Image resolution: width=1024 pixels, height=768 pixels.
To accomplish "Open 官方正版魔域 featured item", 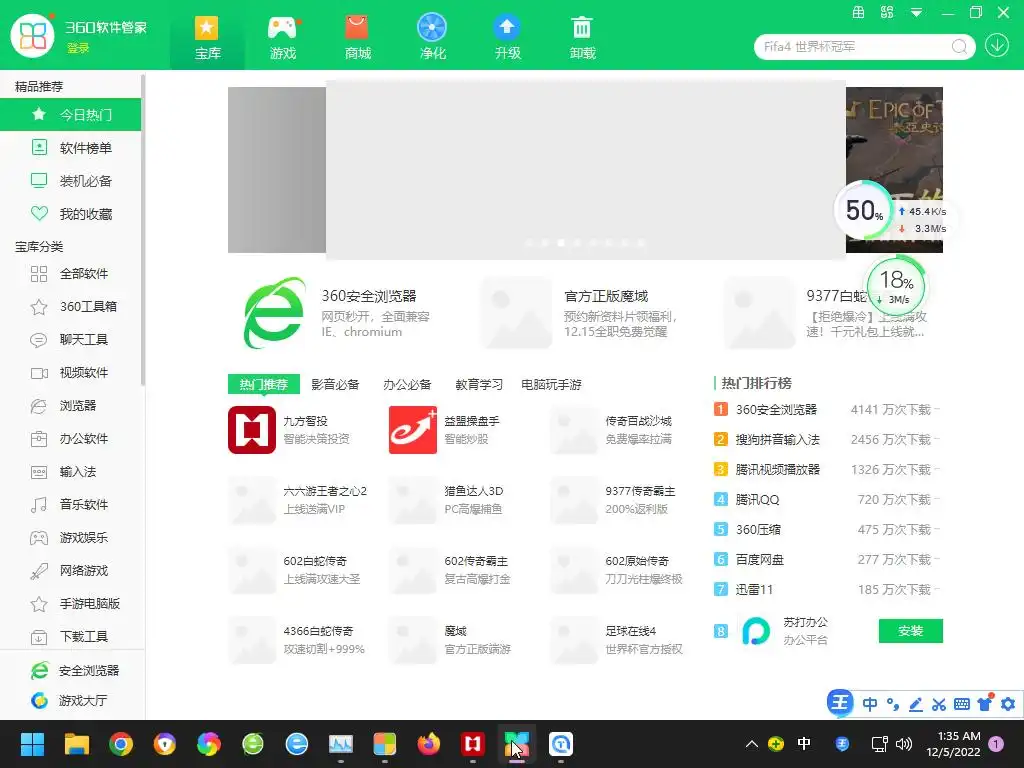I will (582, 313).
